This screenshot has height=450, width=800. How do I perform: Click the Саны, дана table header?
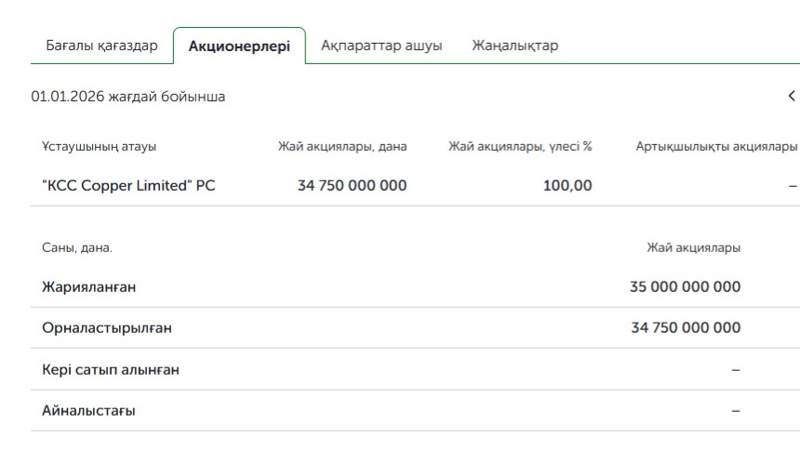pyautogui.click(x=77, y=248)
